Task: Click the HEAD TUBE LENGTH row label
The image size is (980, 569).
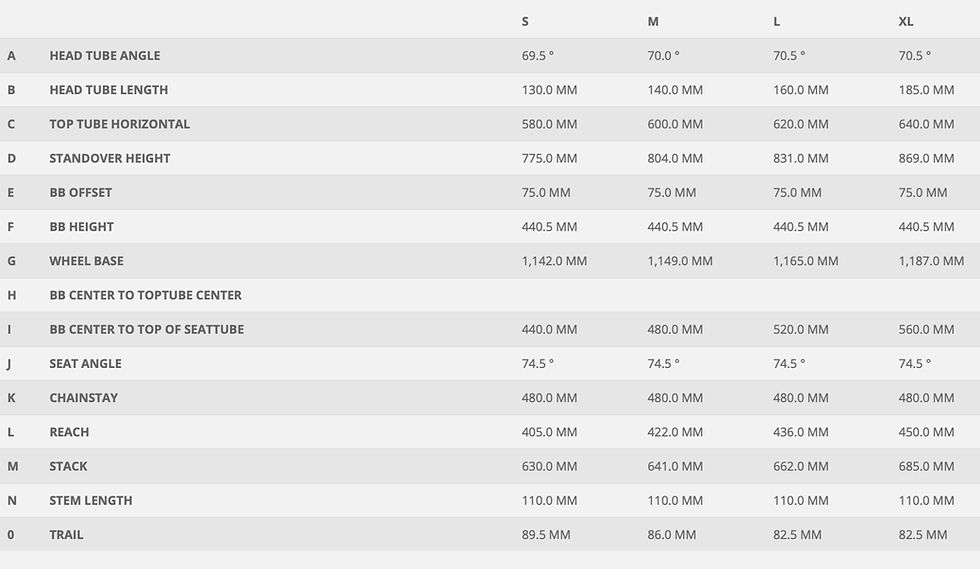Action: point(109,90)
